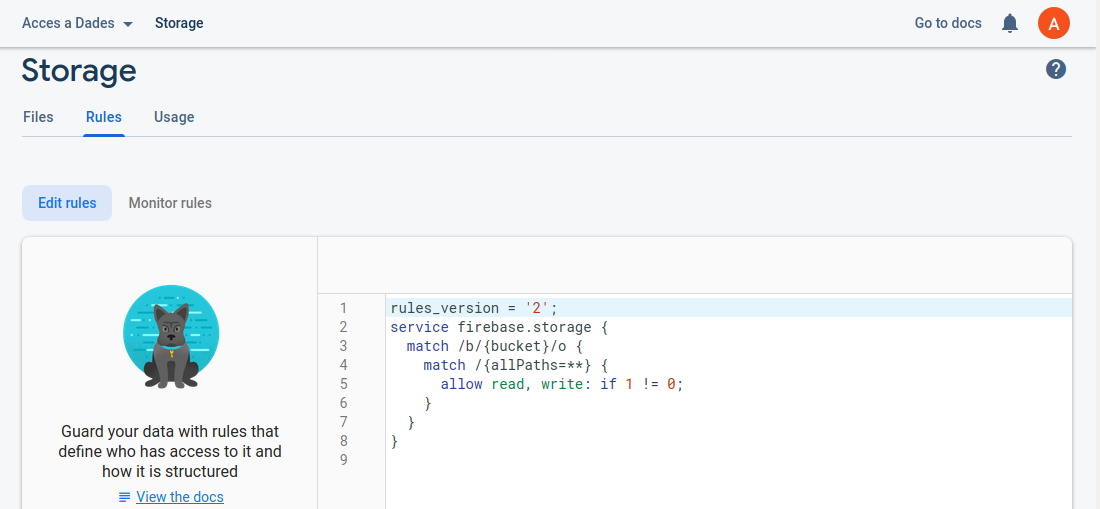
Task: Open the account avatar labeled A
Action: coord(1054,23)
